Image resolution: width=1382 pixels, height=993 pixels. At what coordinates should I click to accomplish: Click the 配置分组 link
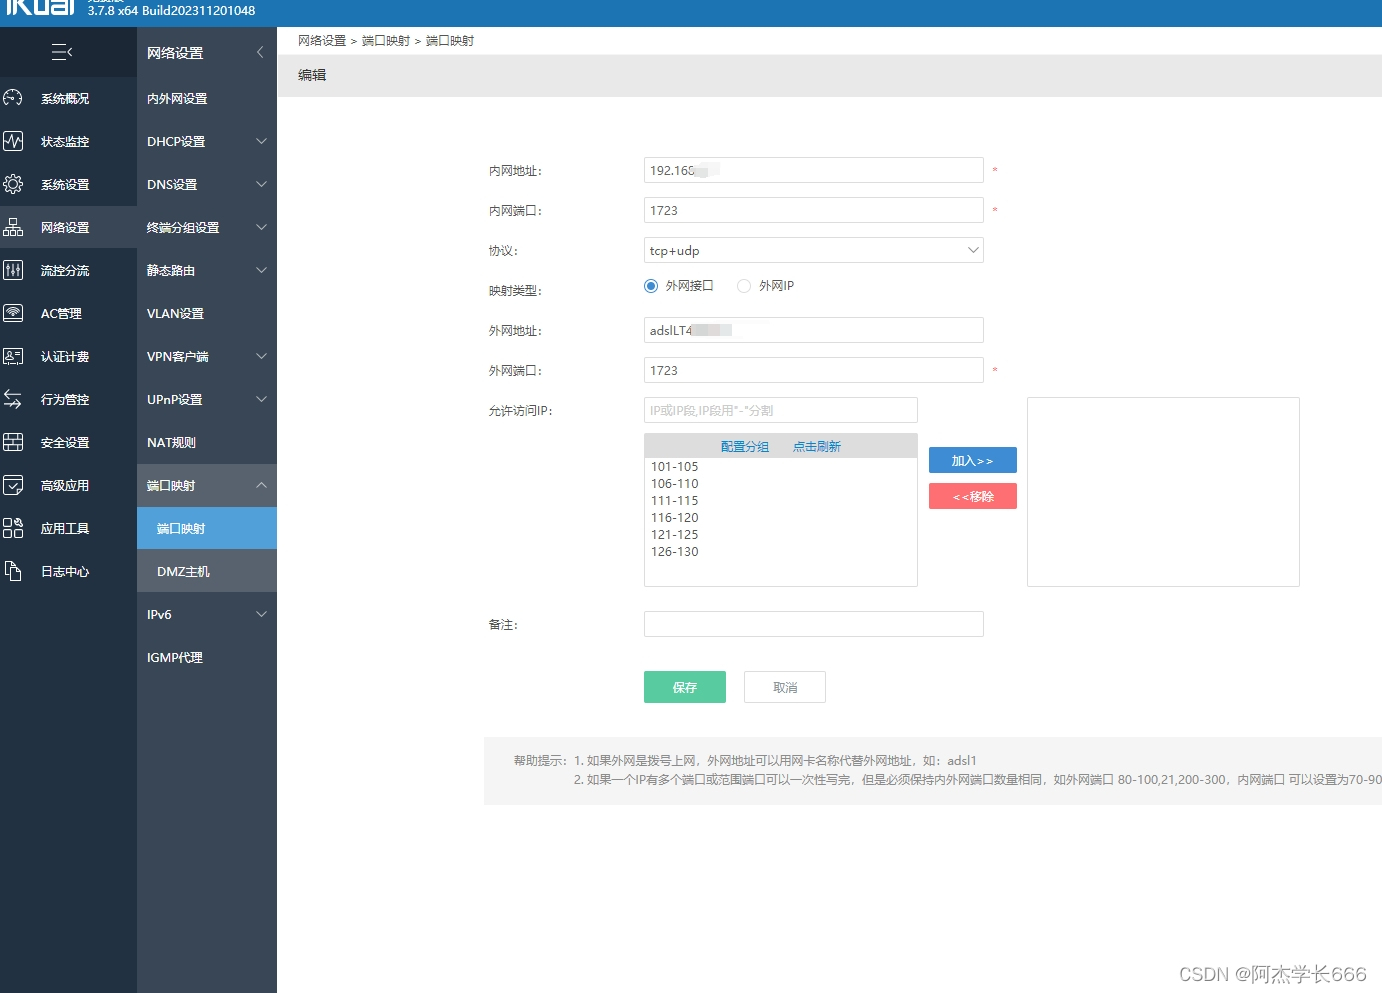tap(745, 446)
